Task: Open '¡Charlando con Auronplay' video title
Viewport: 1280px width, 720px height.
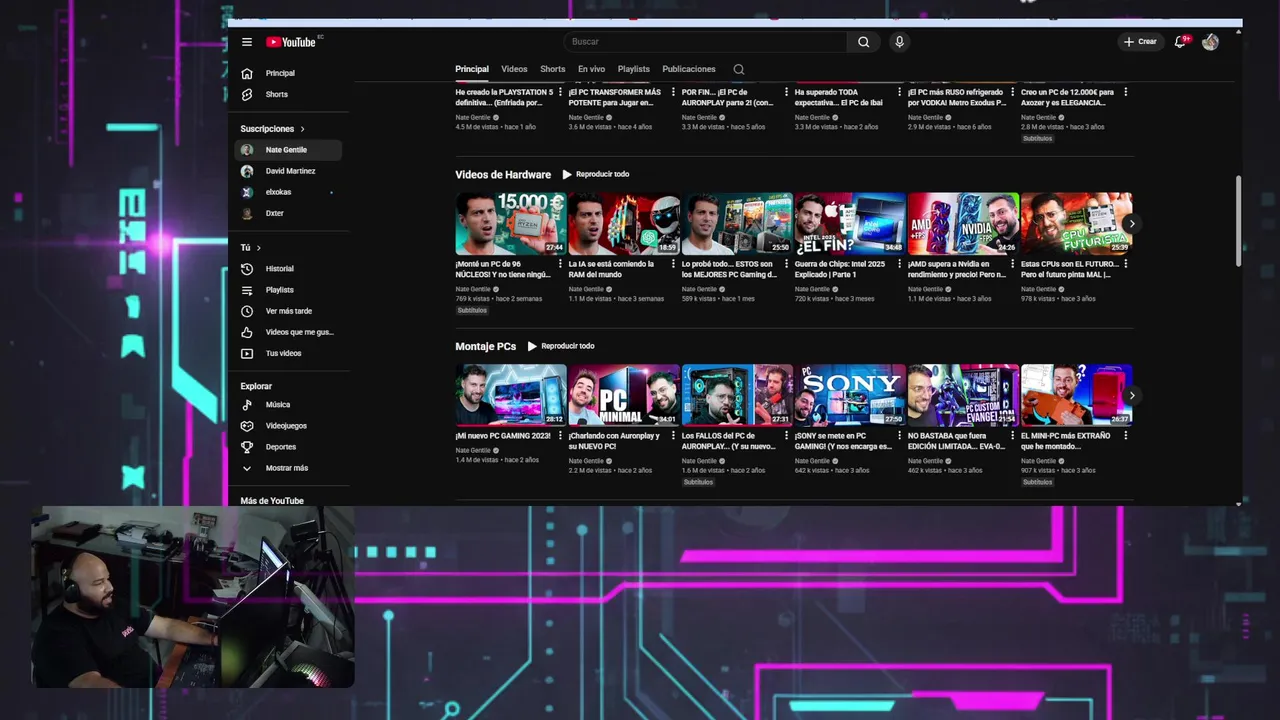Action: (x=614, y=441)
